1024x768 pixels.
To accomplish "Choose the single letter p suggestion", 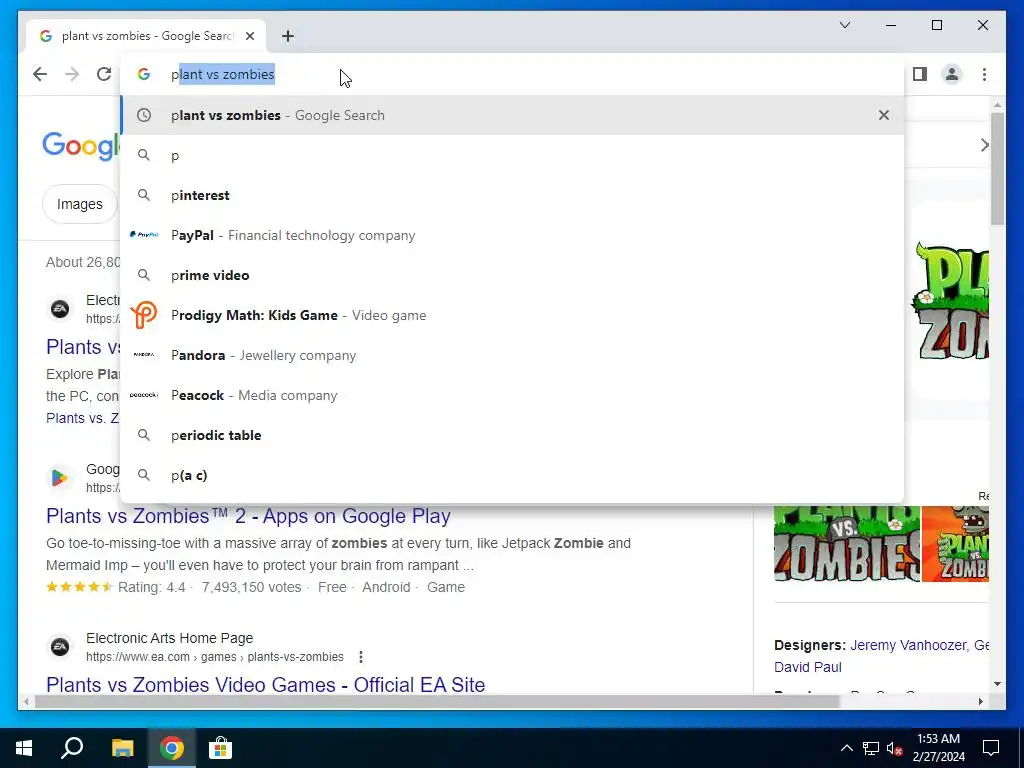I will coord(512,155).
